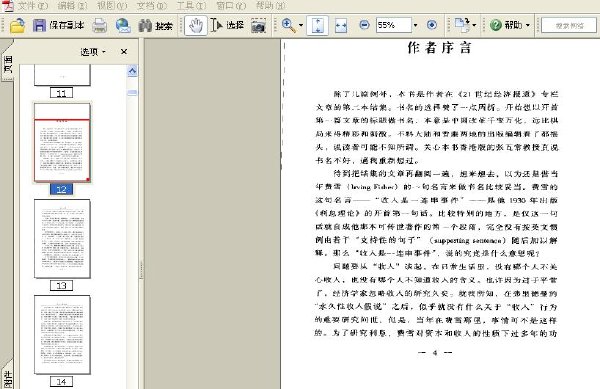Click the save copy floppy icon
600x389 pixels.
39,26
